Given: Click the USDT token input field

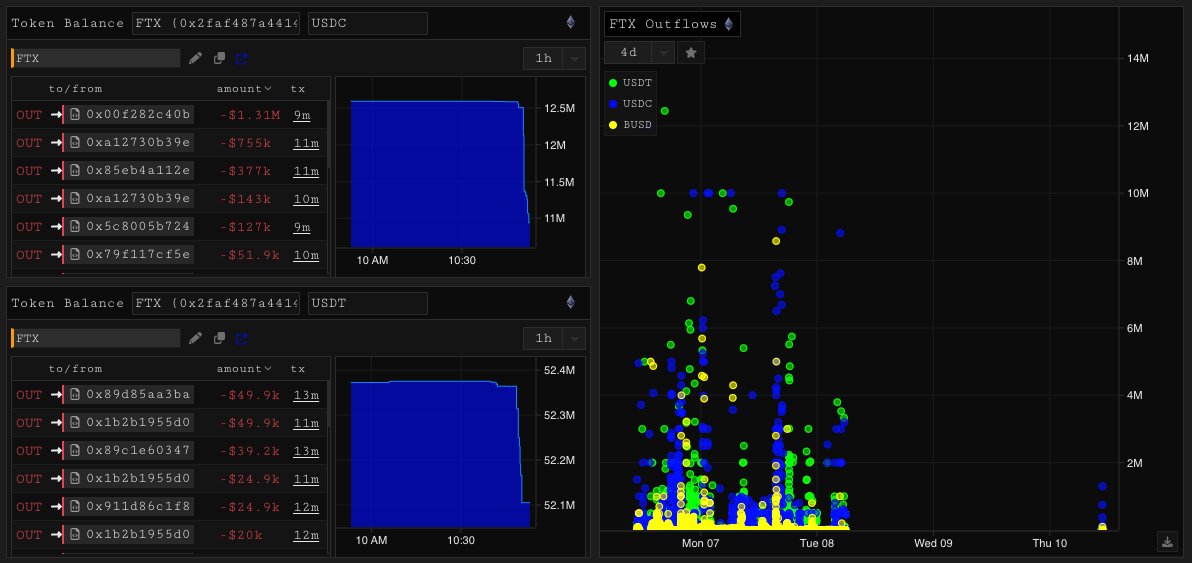Looking at the screenshot, I should (x=368, y=303).
